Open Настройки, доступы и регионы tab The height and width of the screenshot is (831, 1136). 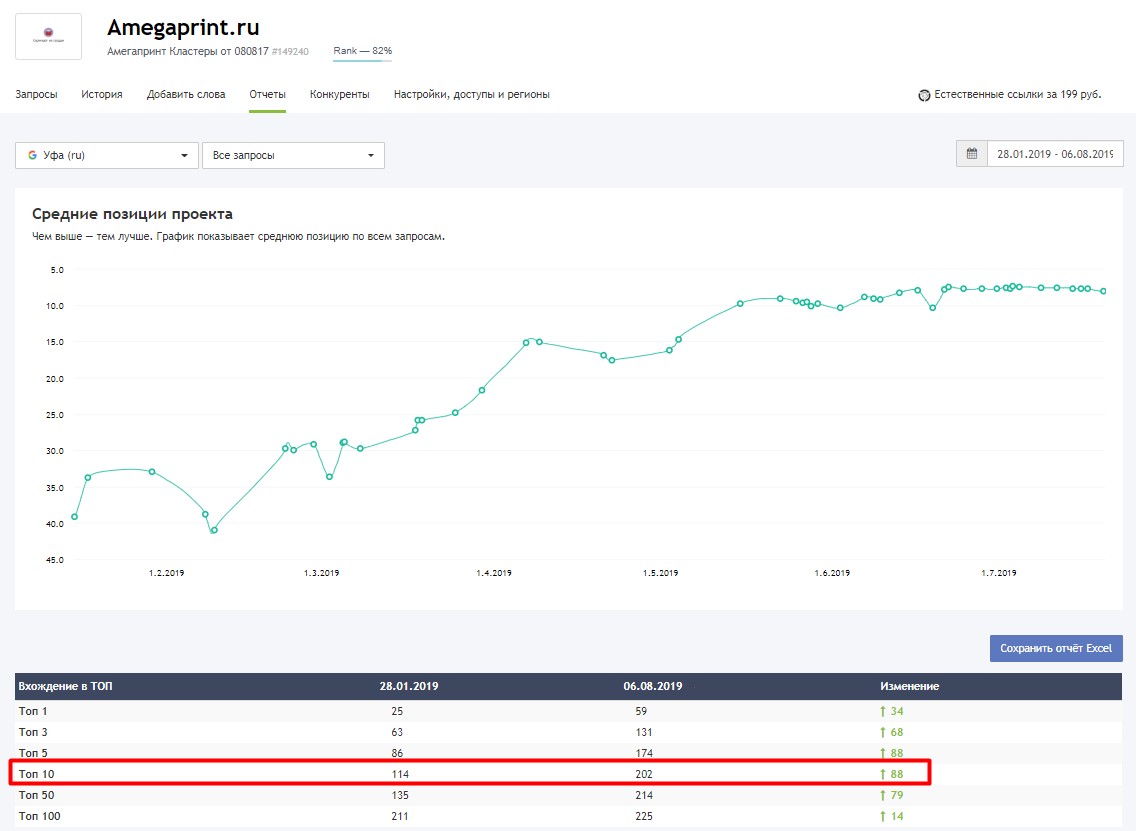pos(472,94)
